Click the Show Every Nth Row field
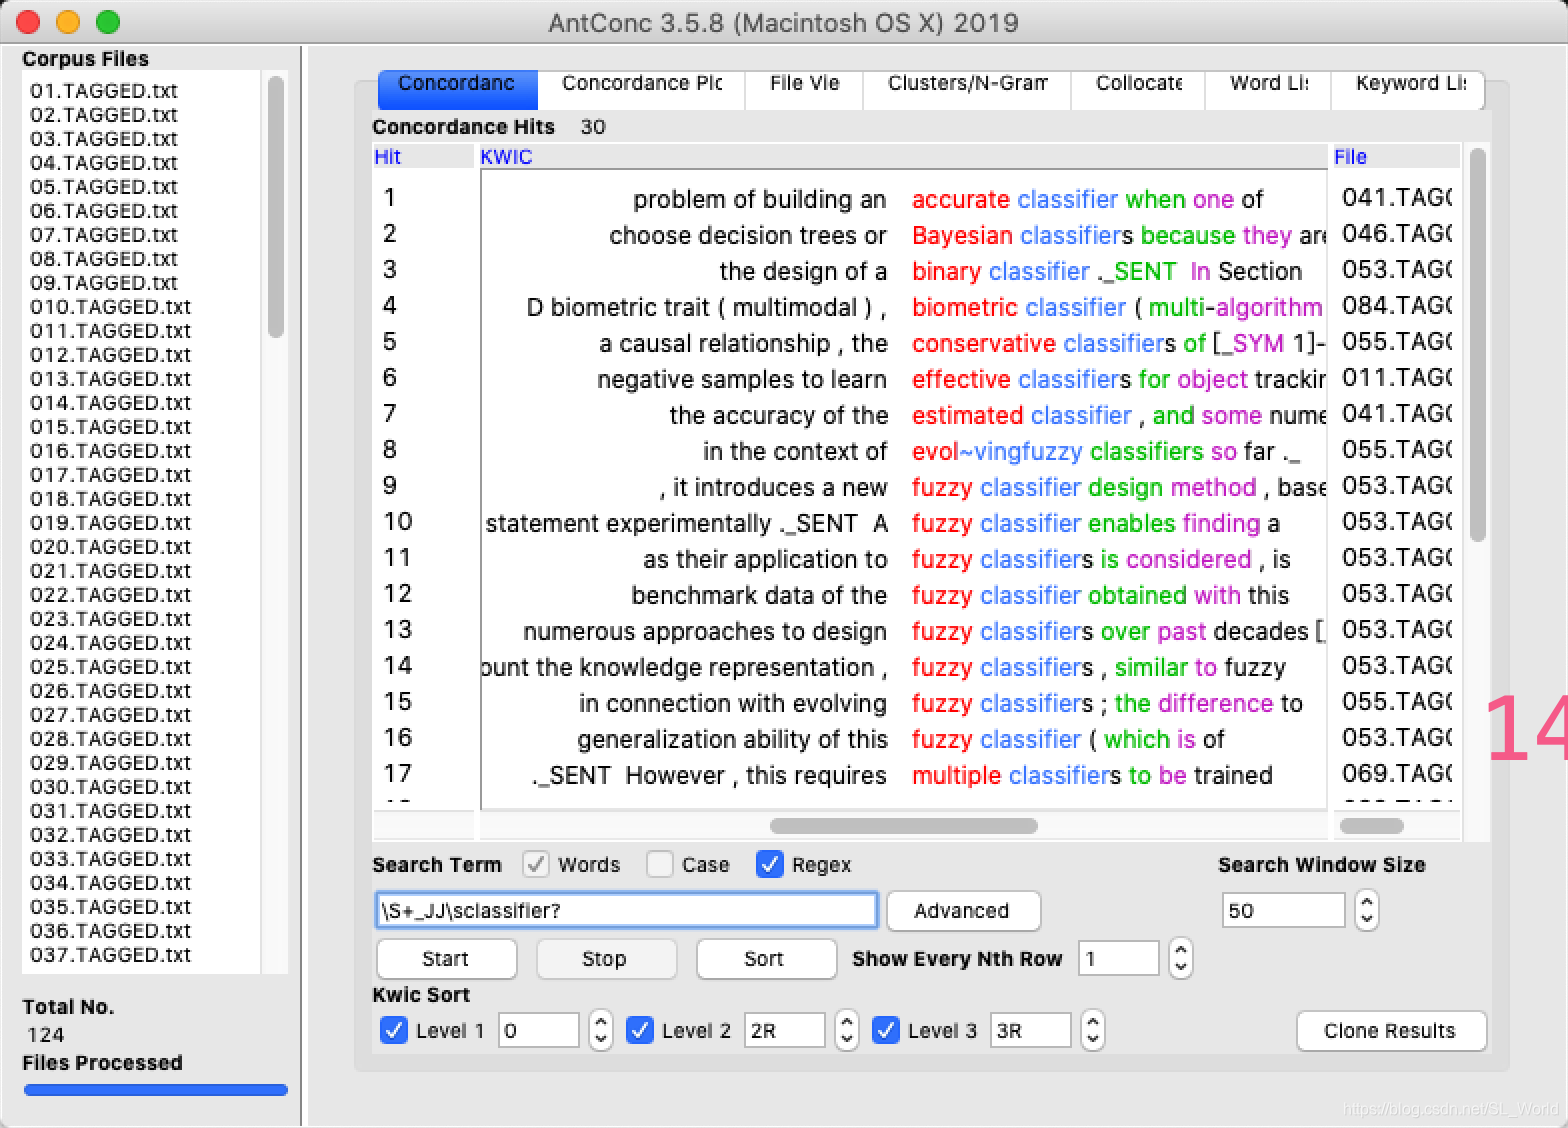 tap(1118, 958)
